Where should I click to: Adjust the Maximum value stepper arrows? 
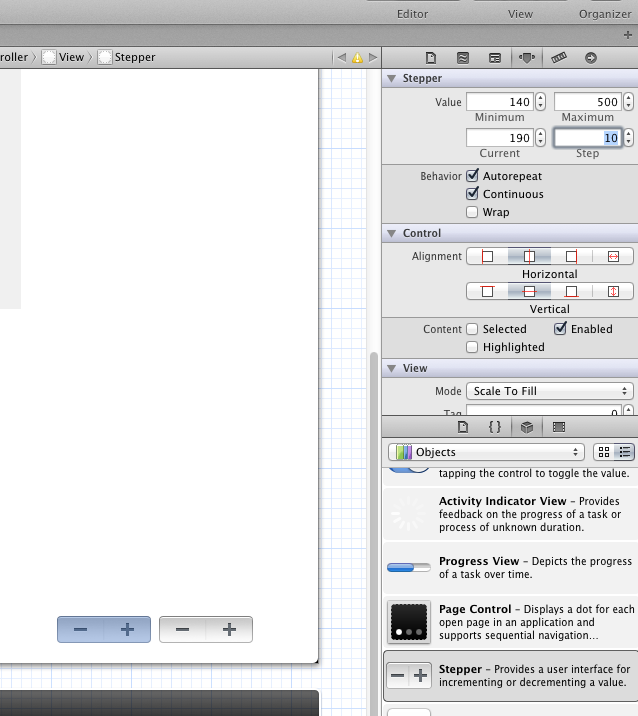coord(628,101)
